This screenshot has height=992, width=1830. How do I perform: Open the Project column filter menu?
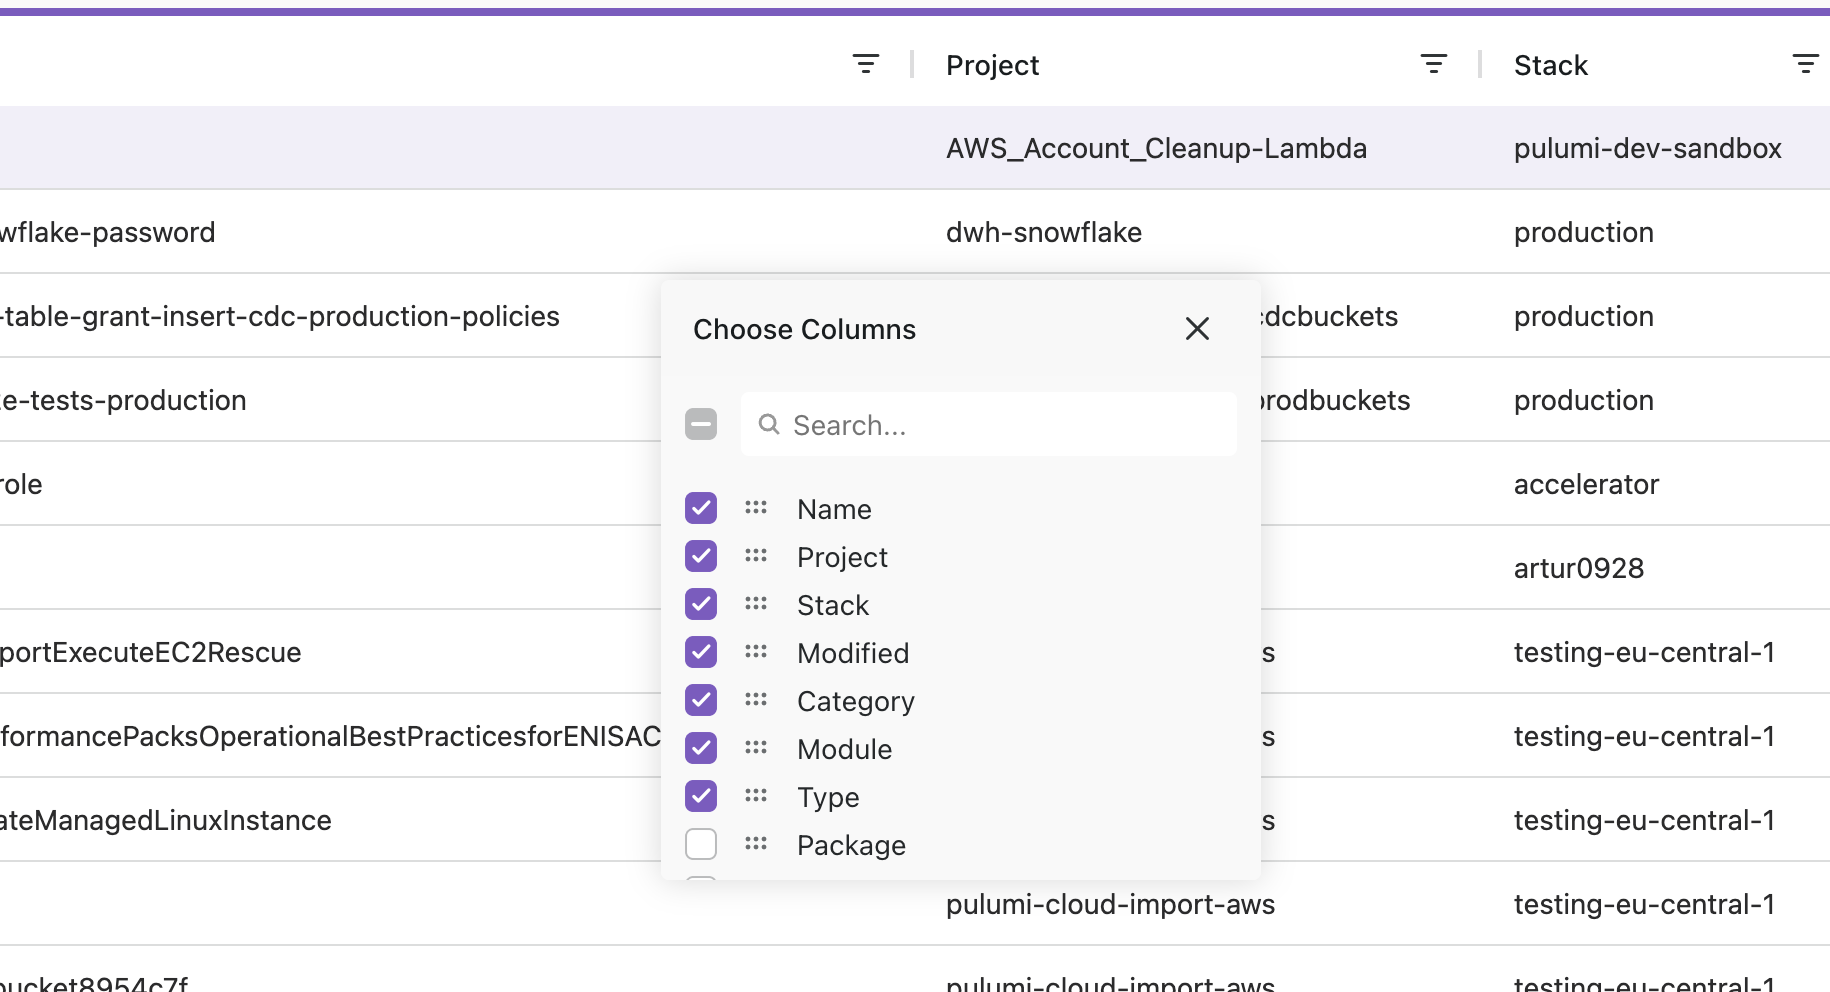point(1434,65)
